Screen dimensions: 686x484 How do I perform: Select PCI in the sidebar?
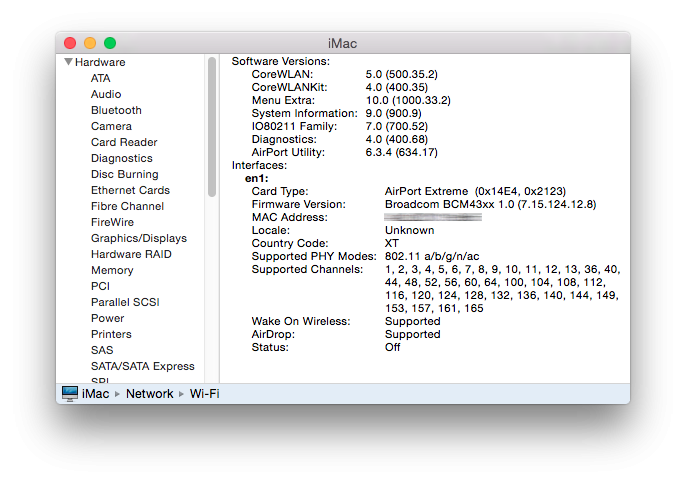(x=100, y=286)
